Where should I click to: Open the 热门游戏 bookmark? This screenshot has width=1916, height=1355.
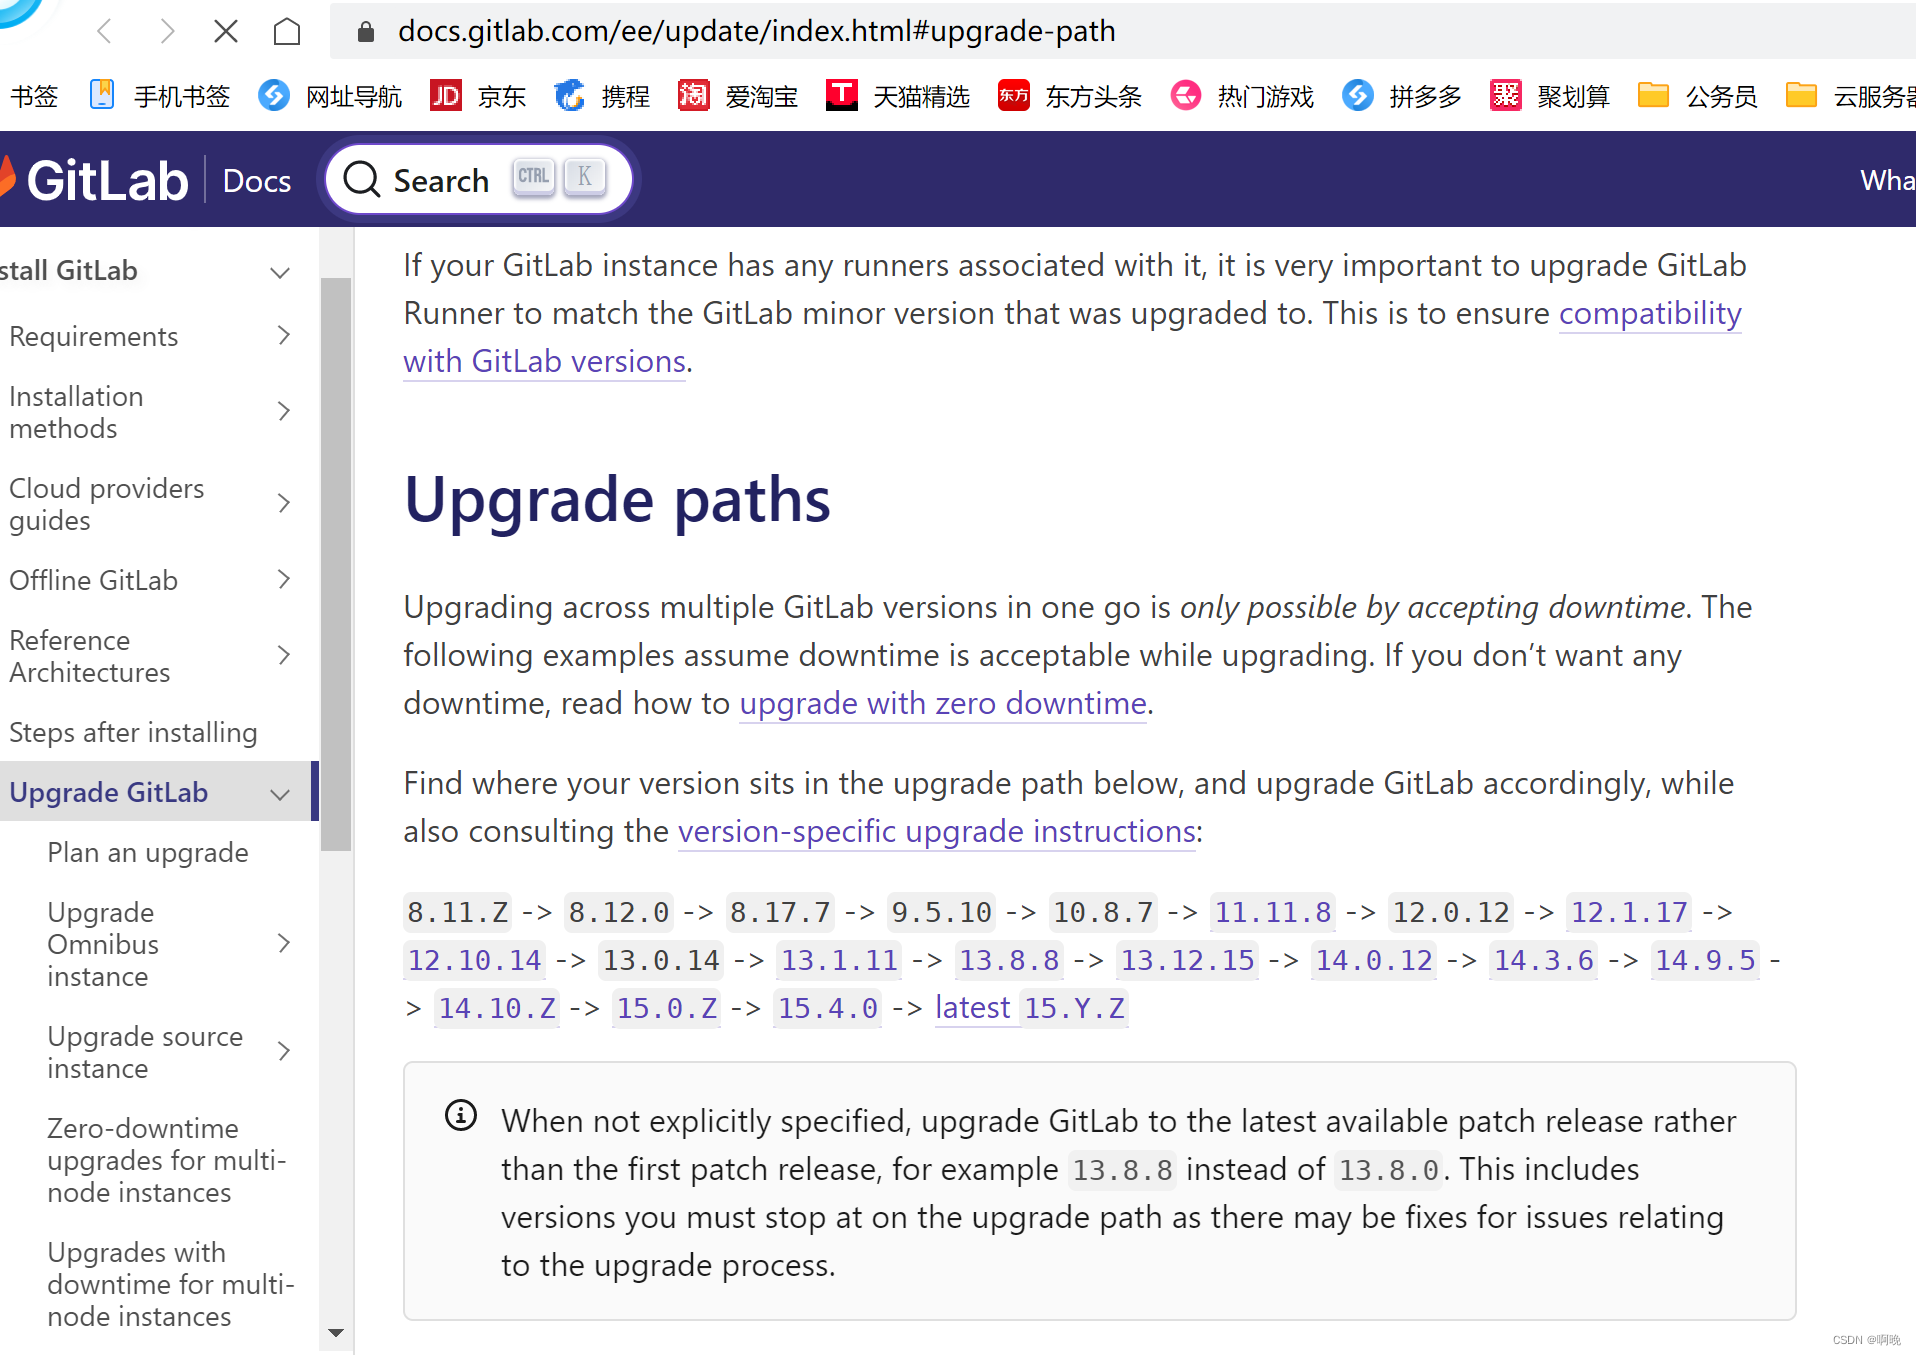point(1242,96)
